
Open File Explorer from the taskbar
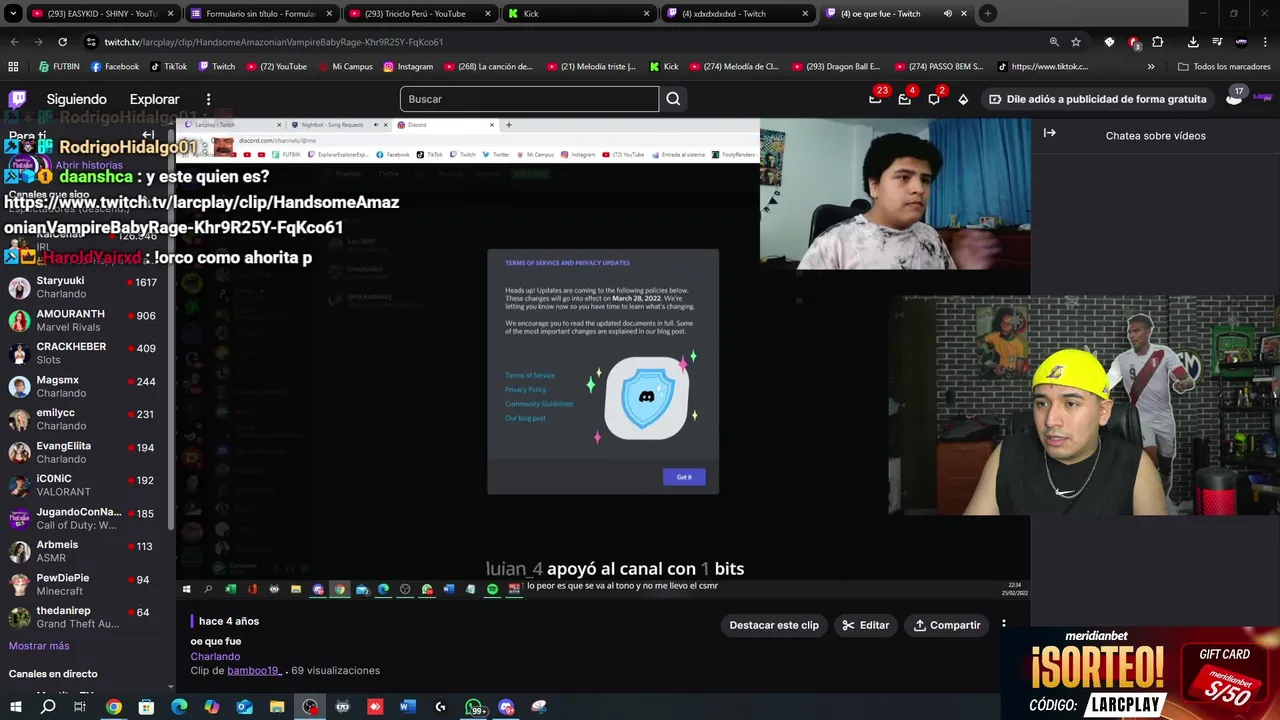coord(277,707)
